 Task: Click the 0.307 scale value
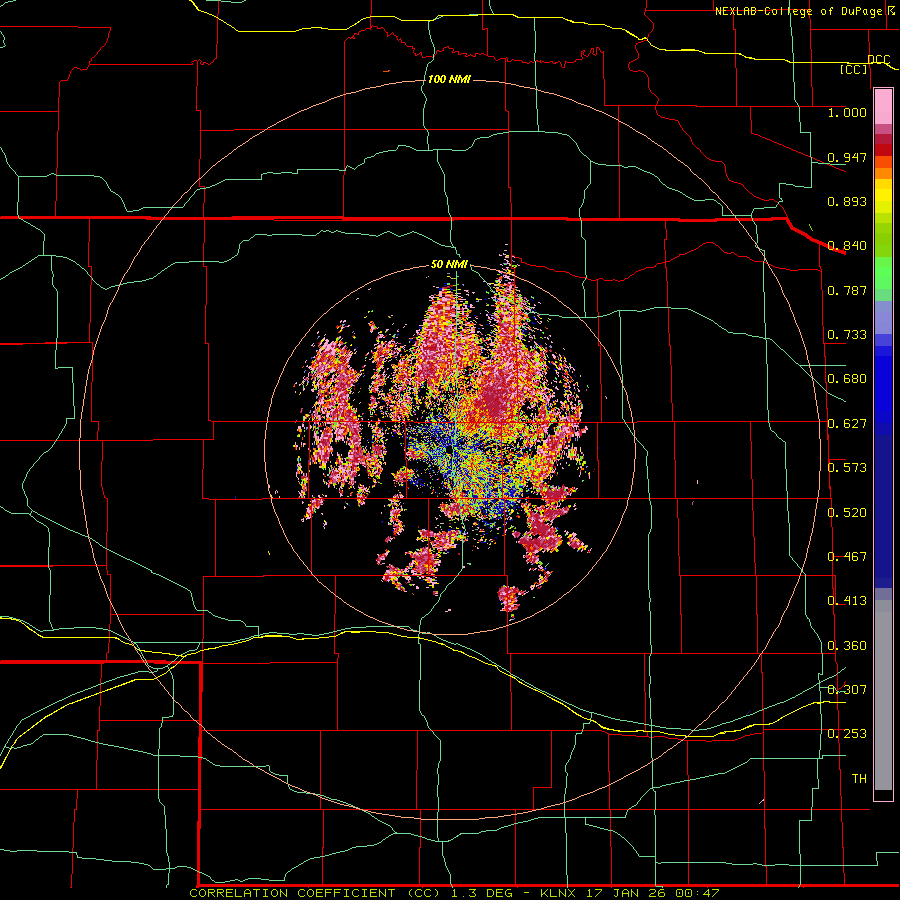coord(847,689)
